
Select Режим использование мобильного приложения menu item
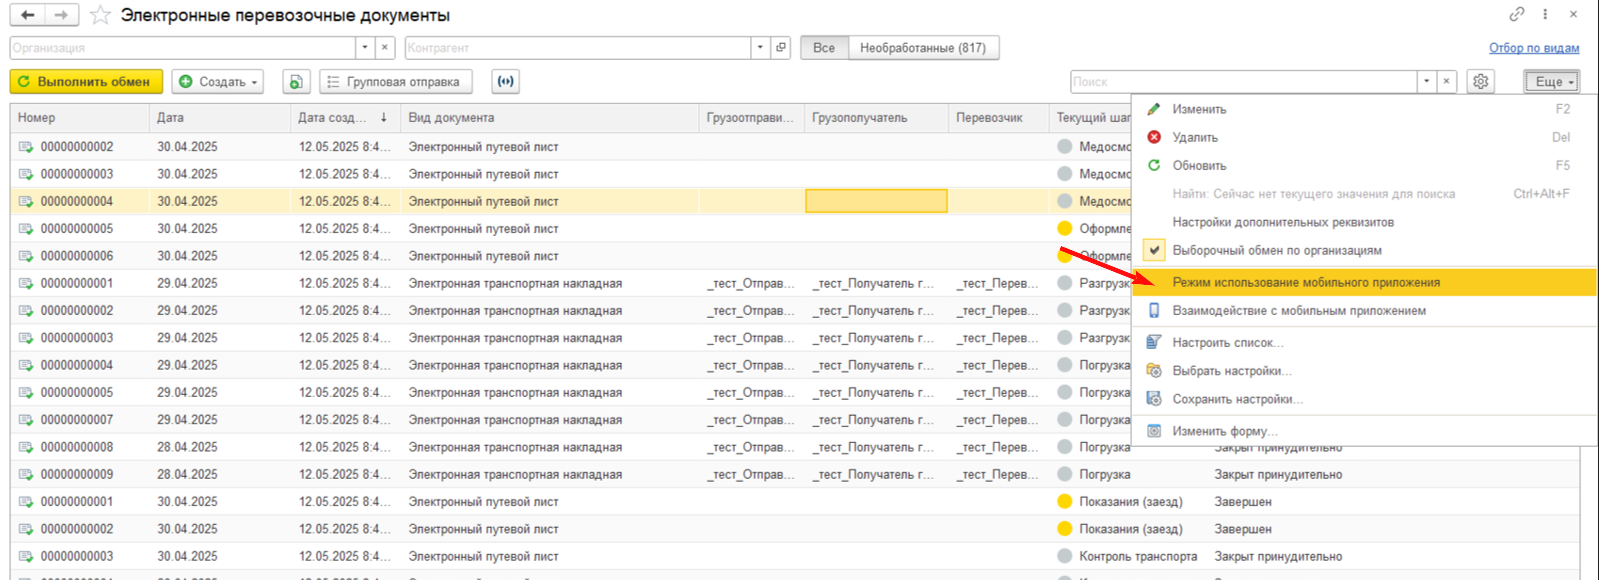click(x=1306, y=282)
